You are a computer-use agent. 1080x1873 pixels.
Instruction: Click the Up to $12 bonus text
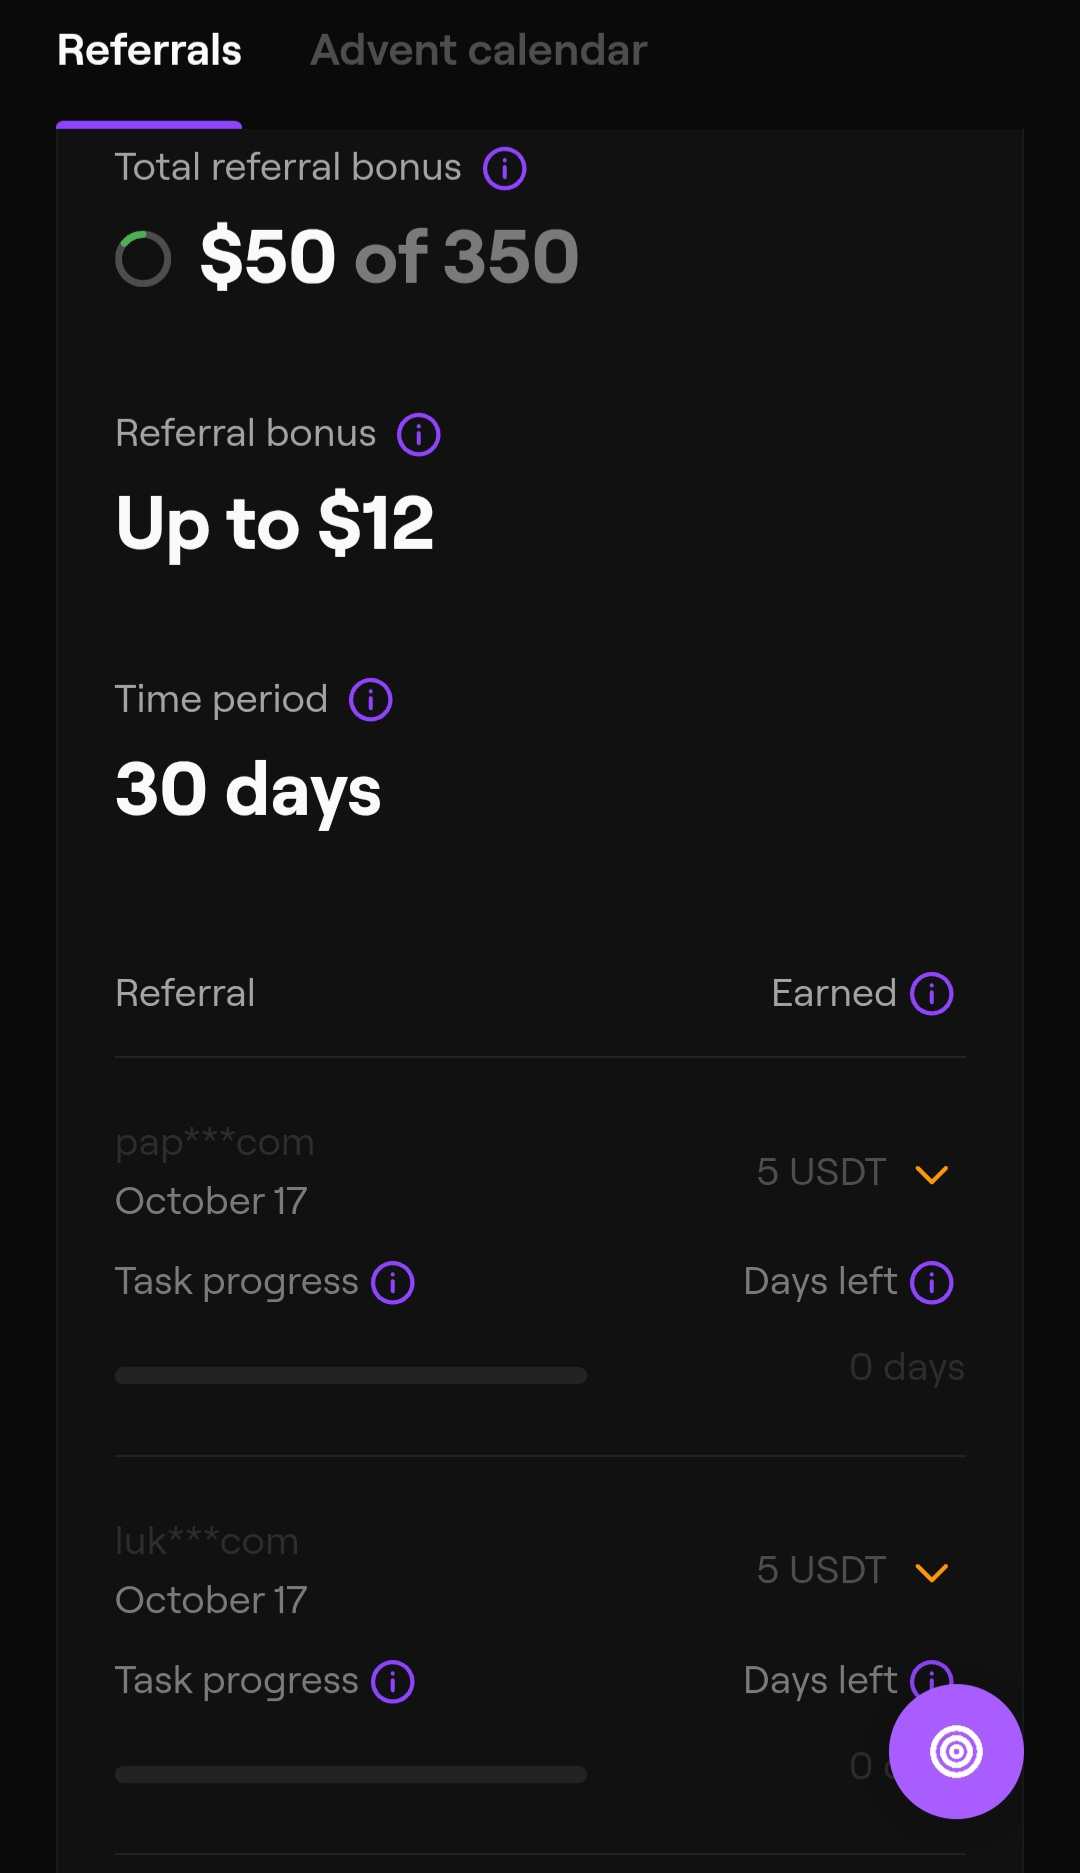click(x=274, y=523)
